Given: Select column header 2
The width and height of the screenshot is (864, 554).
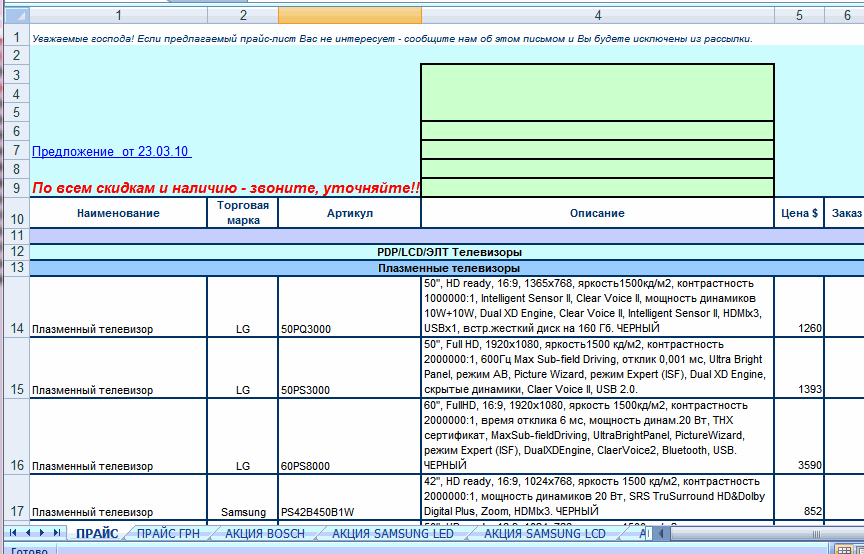Looking at the screenshot, I should point(243,15).
